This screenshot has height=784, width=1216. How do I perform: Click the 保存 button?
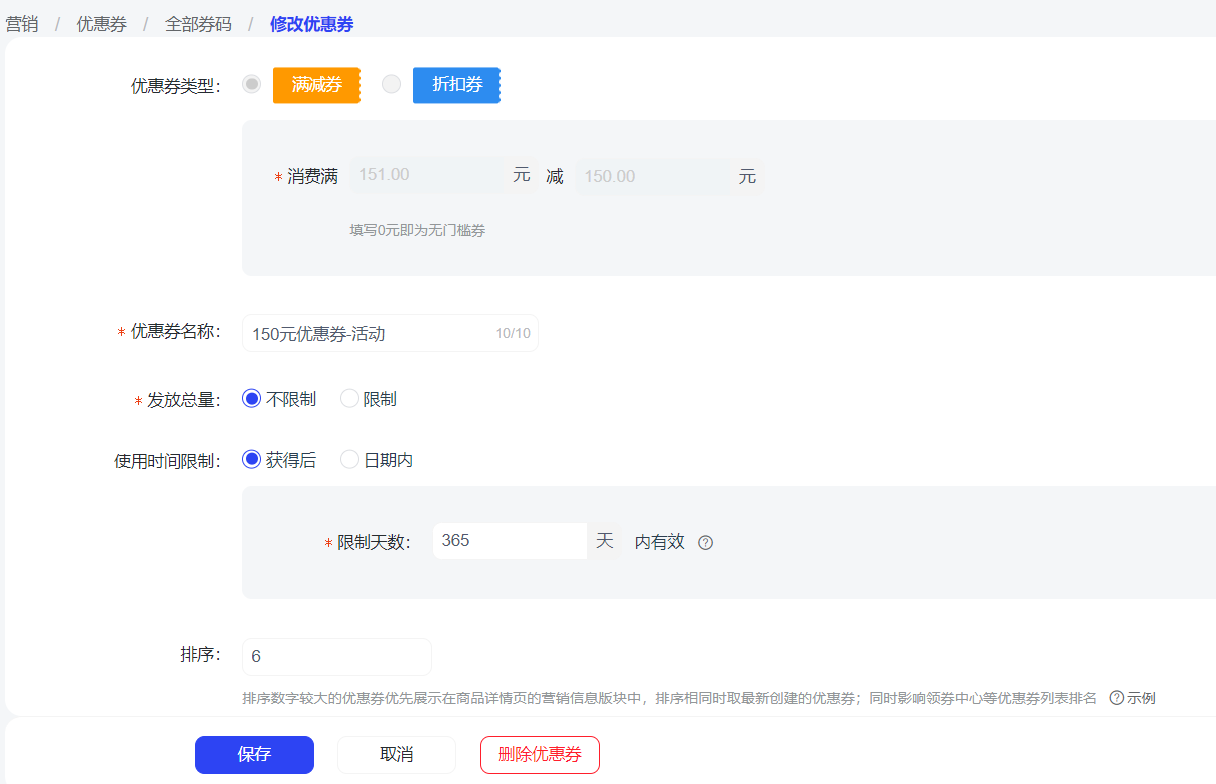[x=254, y=755]
